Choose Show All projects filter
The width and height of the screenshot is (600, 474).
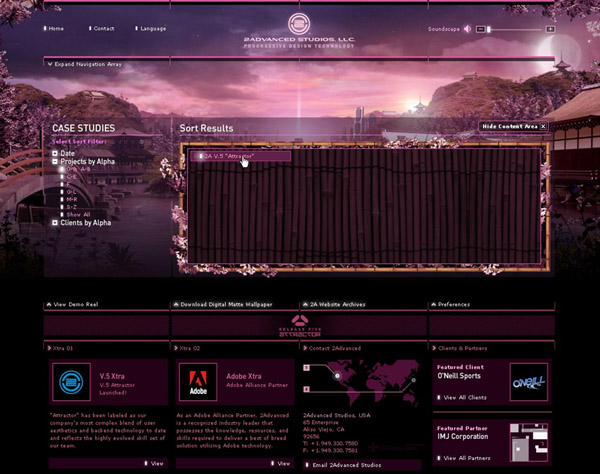(x=76, y=215)
